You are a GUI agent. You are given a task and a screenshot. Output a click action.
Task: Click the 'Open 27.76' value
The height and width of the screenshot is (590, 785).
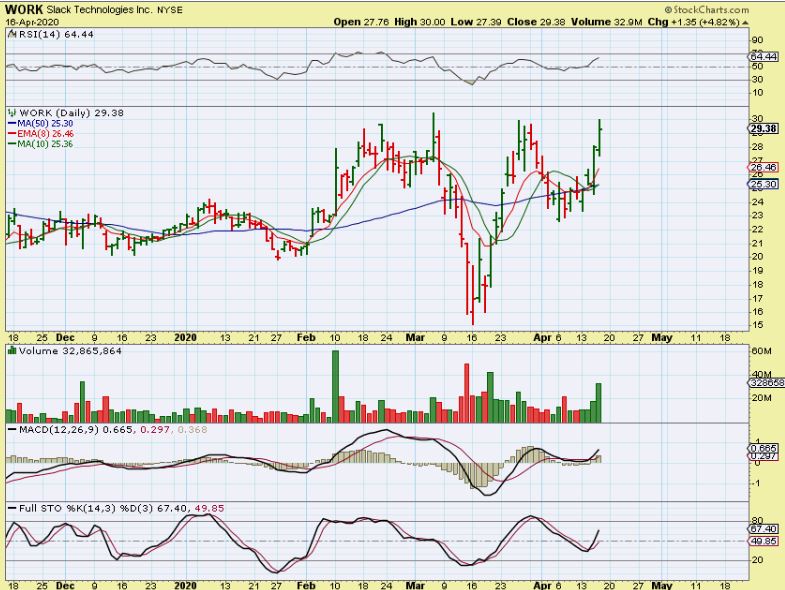tap(361, 22)
